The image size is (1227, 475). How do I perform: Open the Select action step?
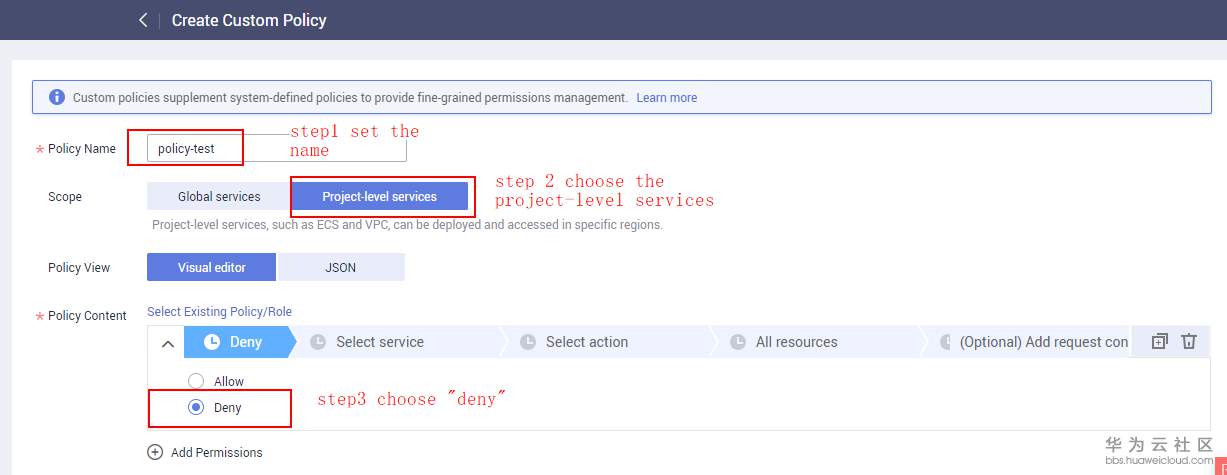[586, 342]
